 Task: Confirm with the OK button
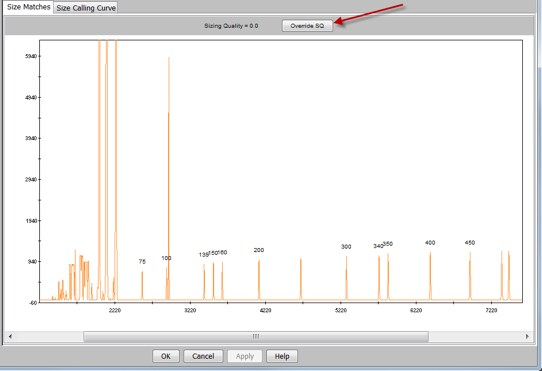(x=166, y=356)
